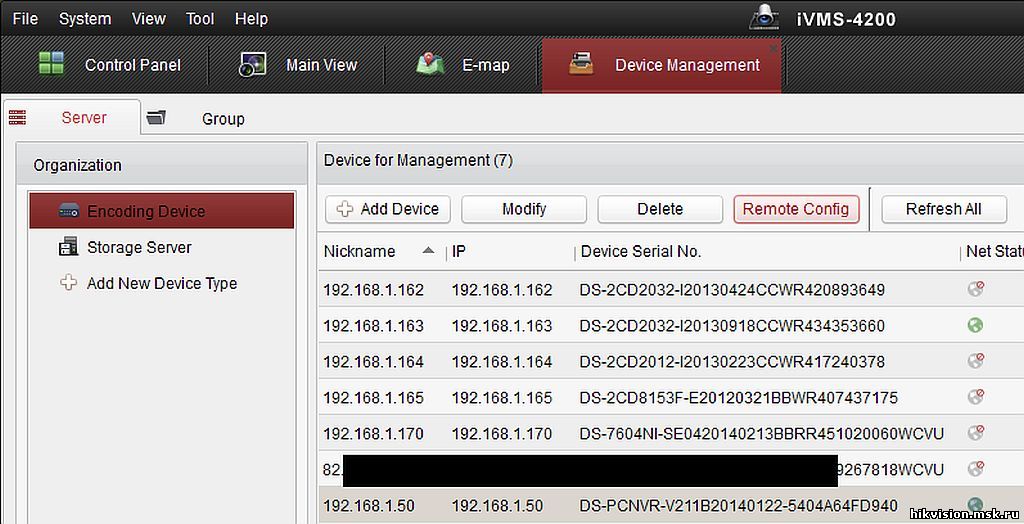Click serial DS-2CD2012-I20130223CCWR417240378

point(732,362)
